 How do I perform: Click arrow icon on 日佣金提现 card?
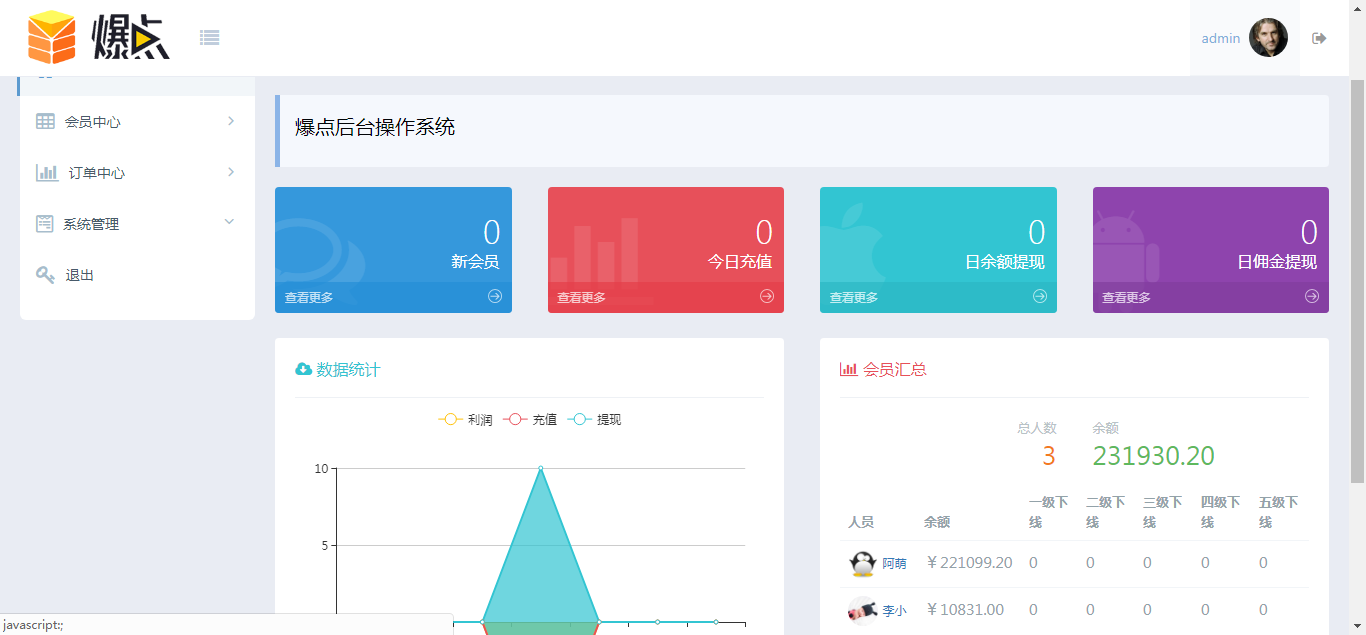pos(1312,296)
